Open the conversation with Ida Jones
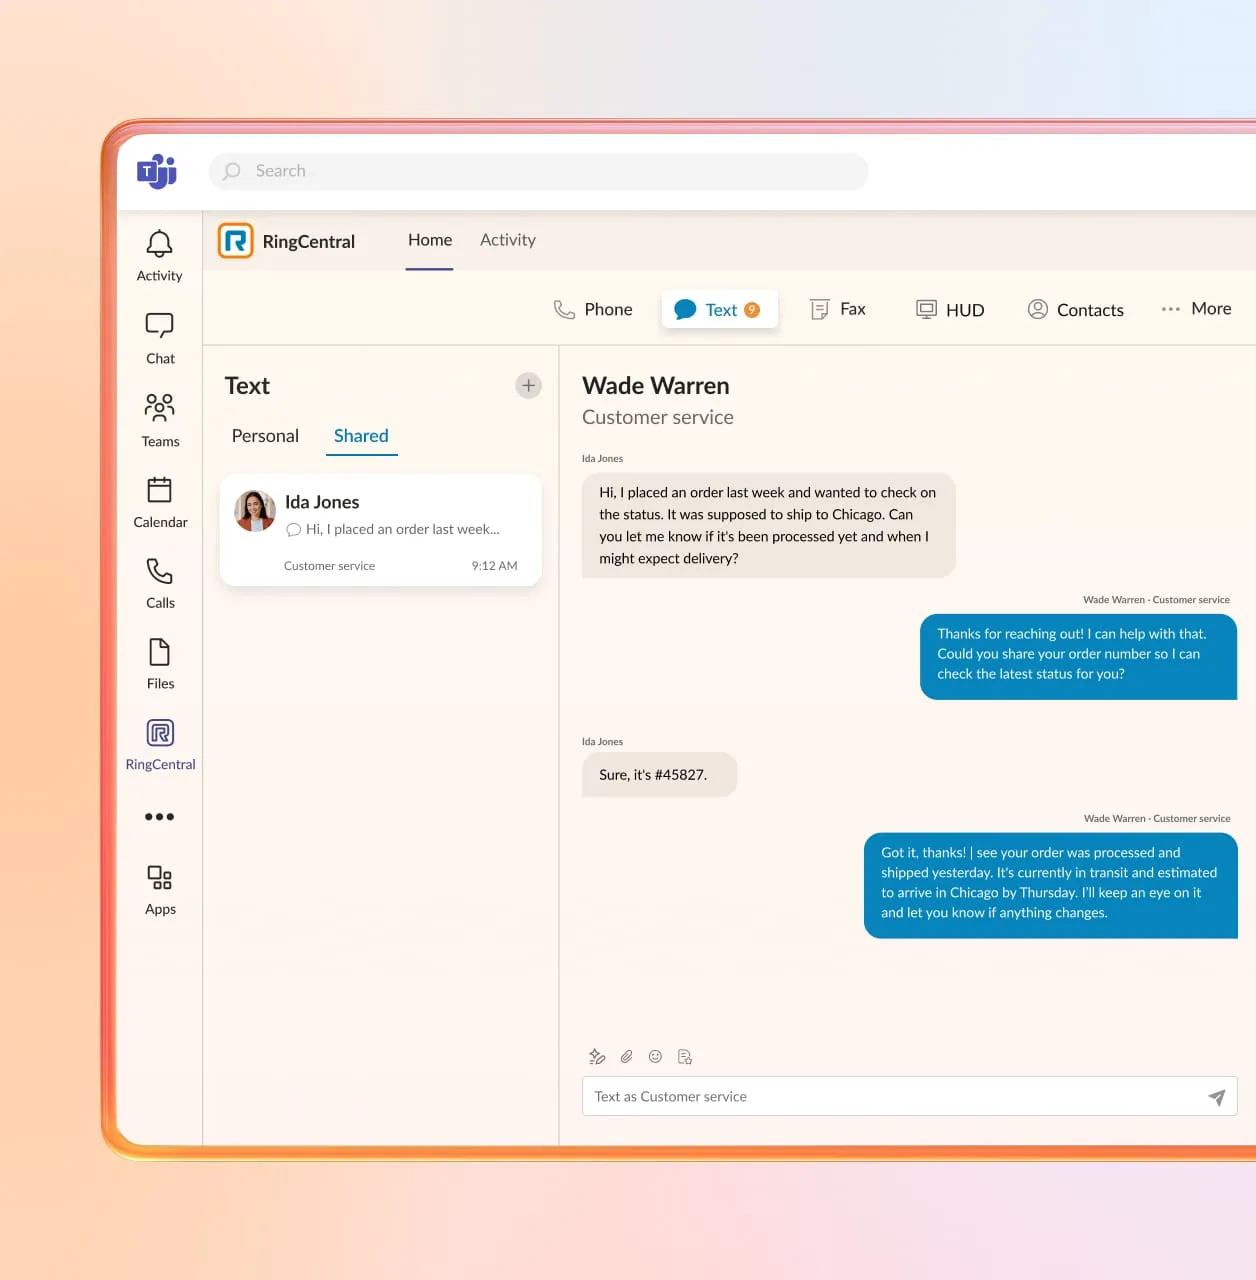 click(x=380, y=530)
